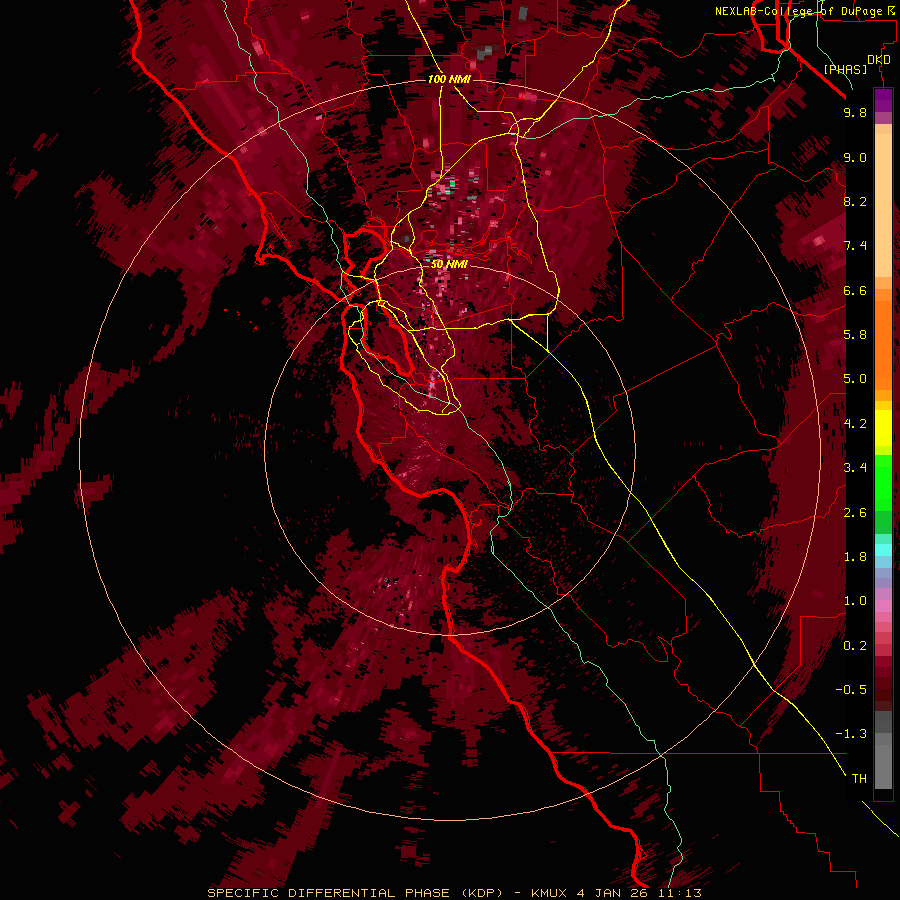
Task: Click the NEXLAB-College of DuPage credit text
Action: pos(799,11)
